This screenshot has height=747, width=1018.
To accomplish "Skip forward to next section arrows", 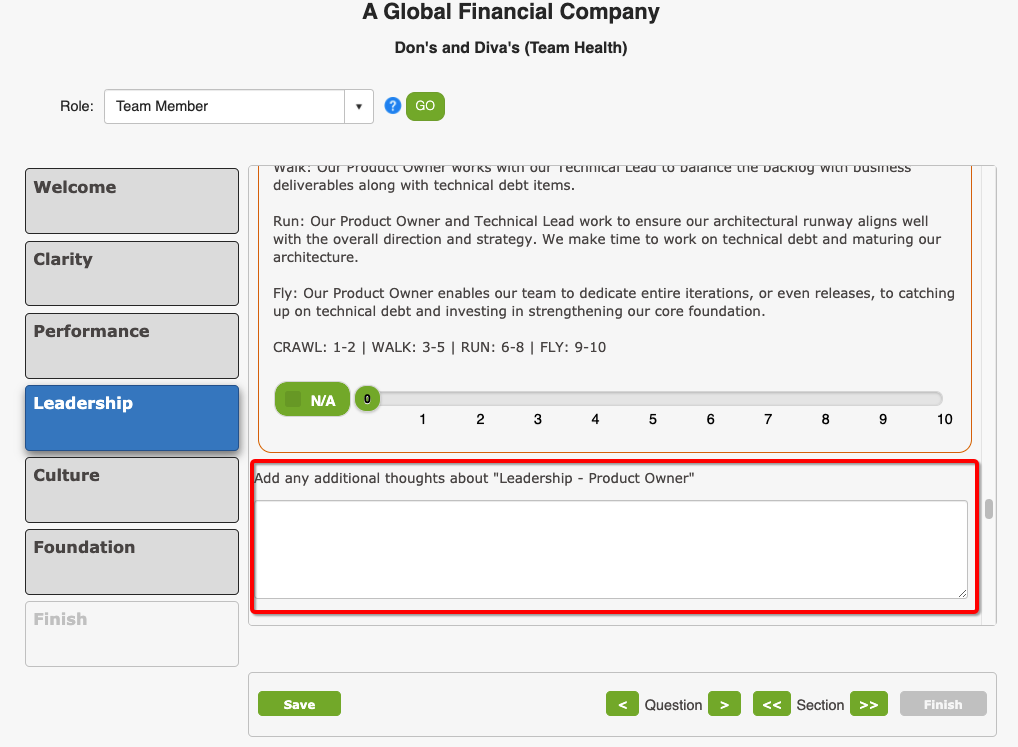I will click(869, 704).
